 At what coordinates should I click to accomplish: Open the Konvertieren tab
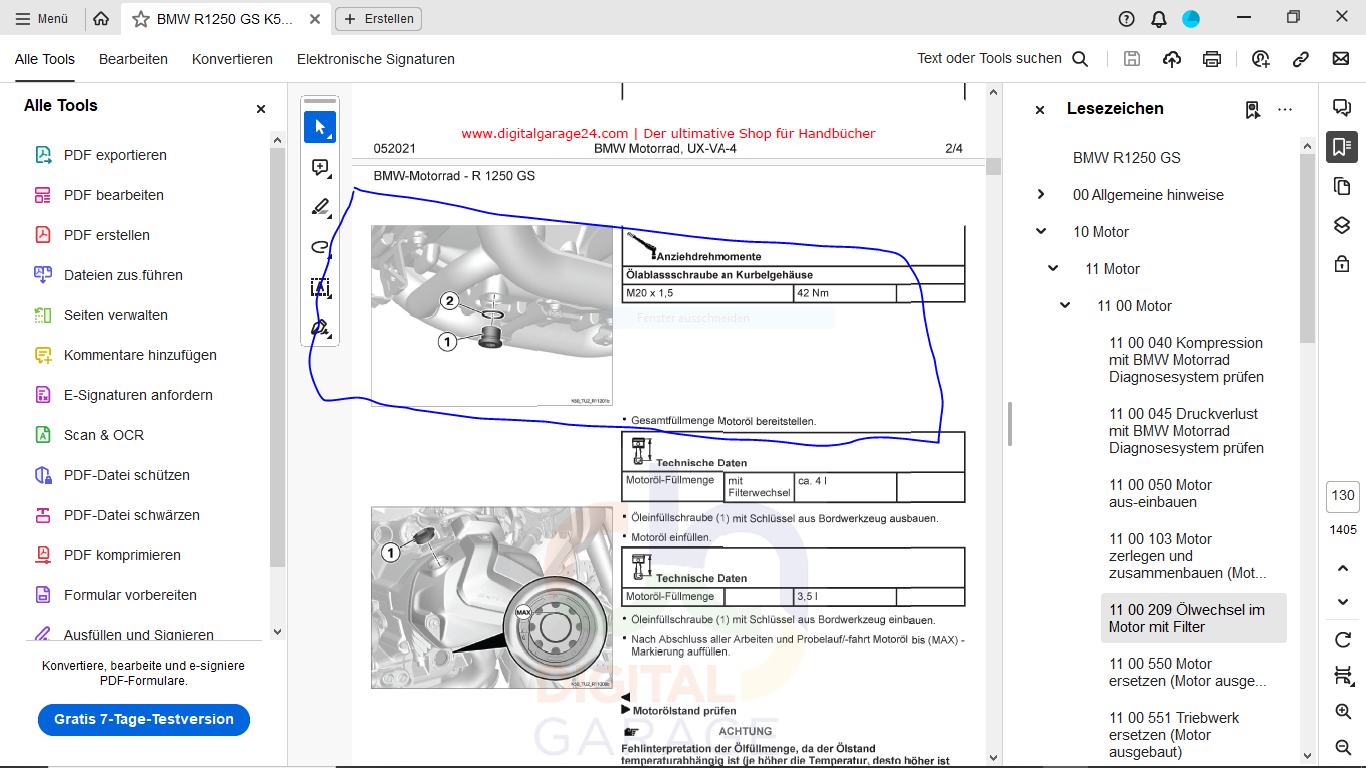click(x=232, y=59)
